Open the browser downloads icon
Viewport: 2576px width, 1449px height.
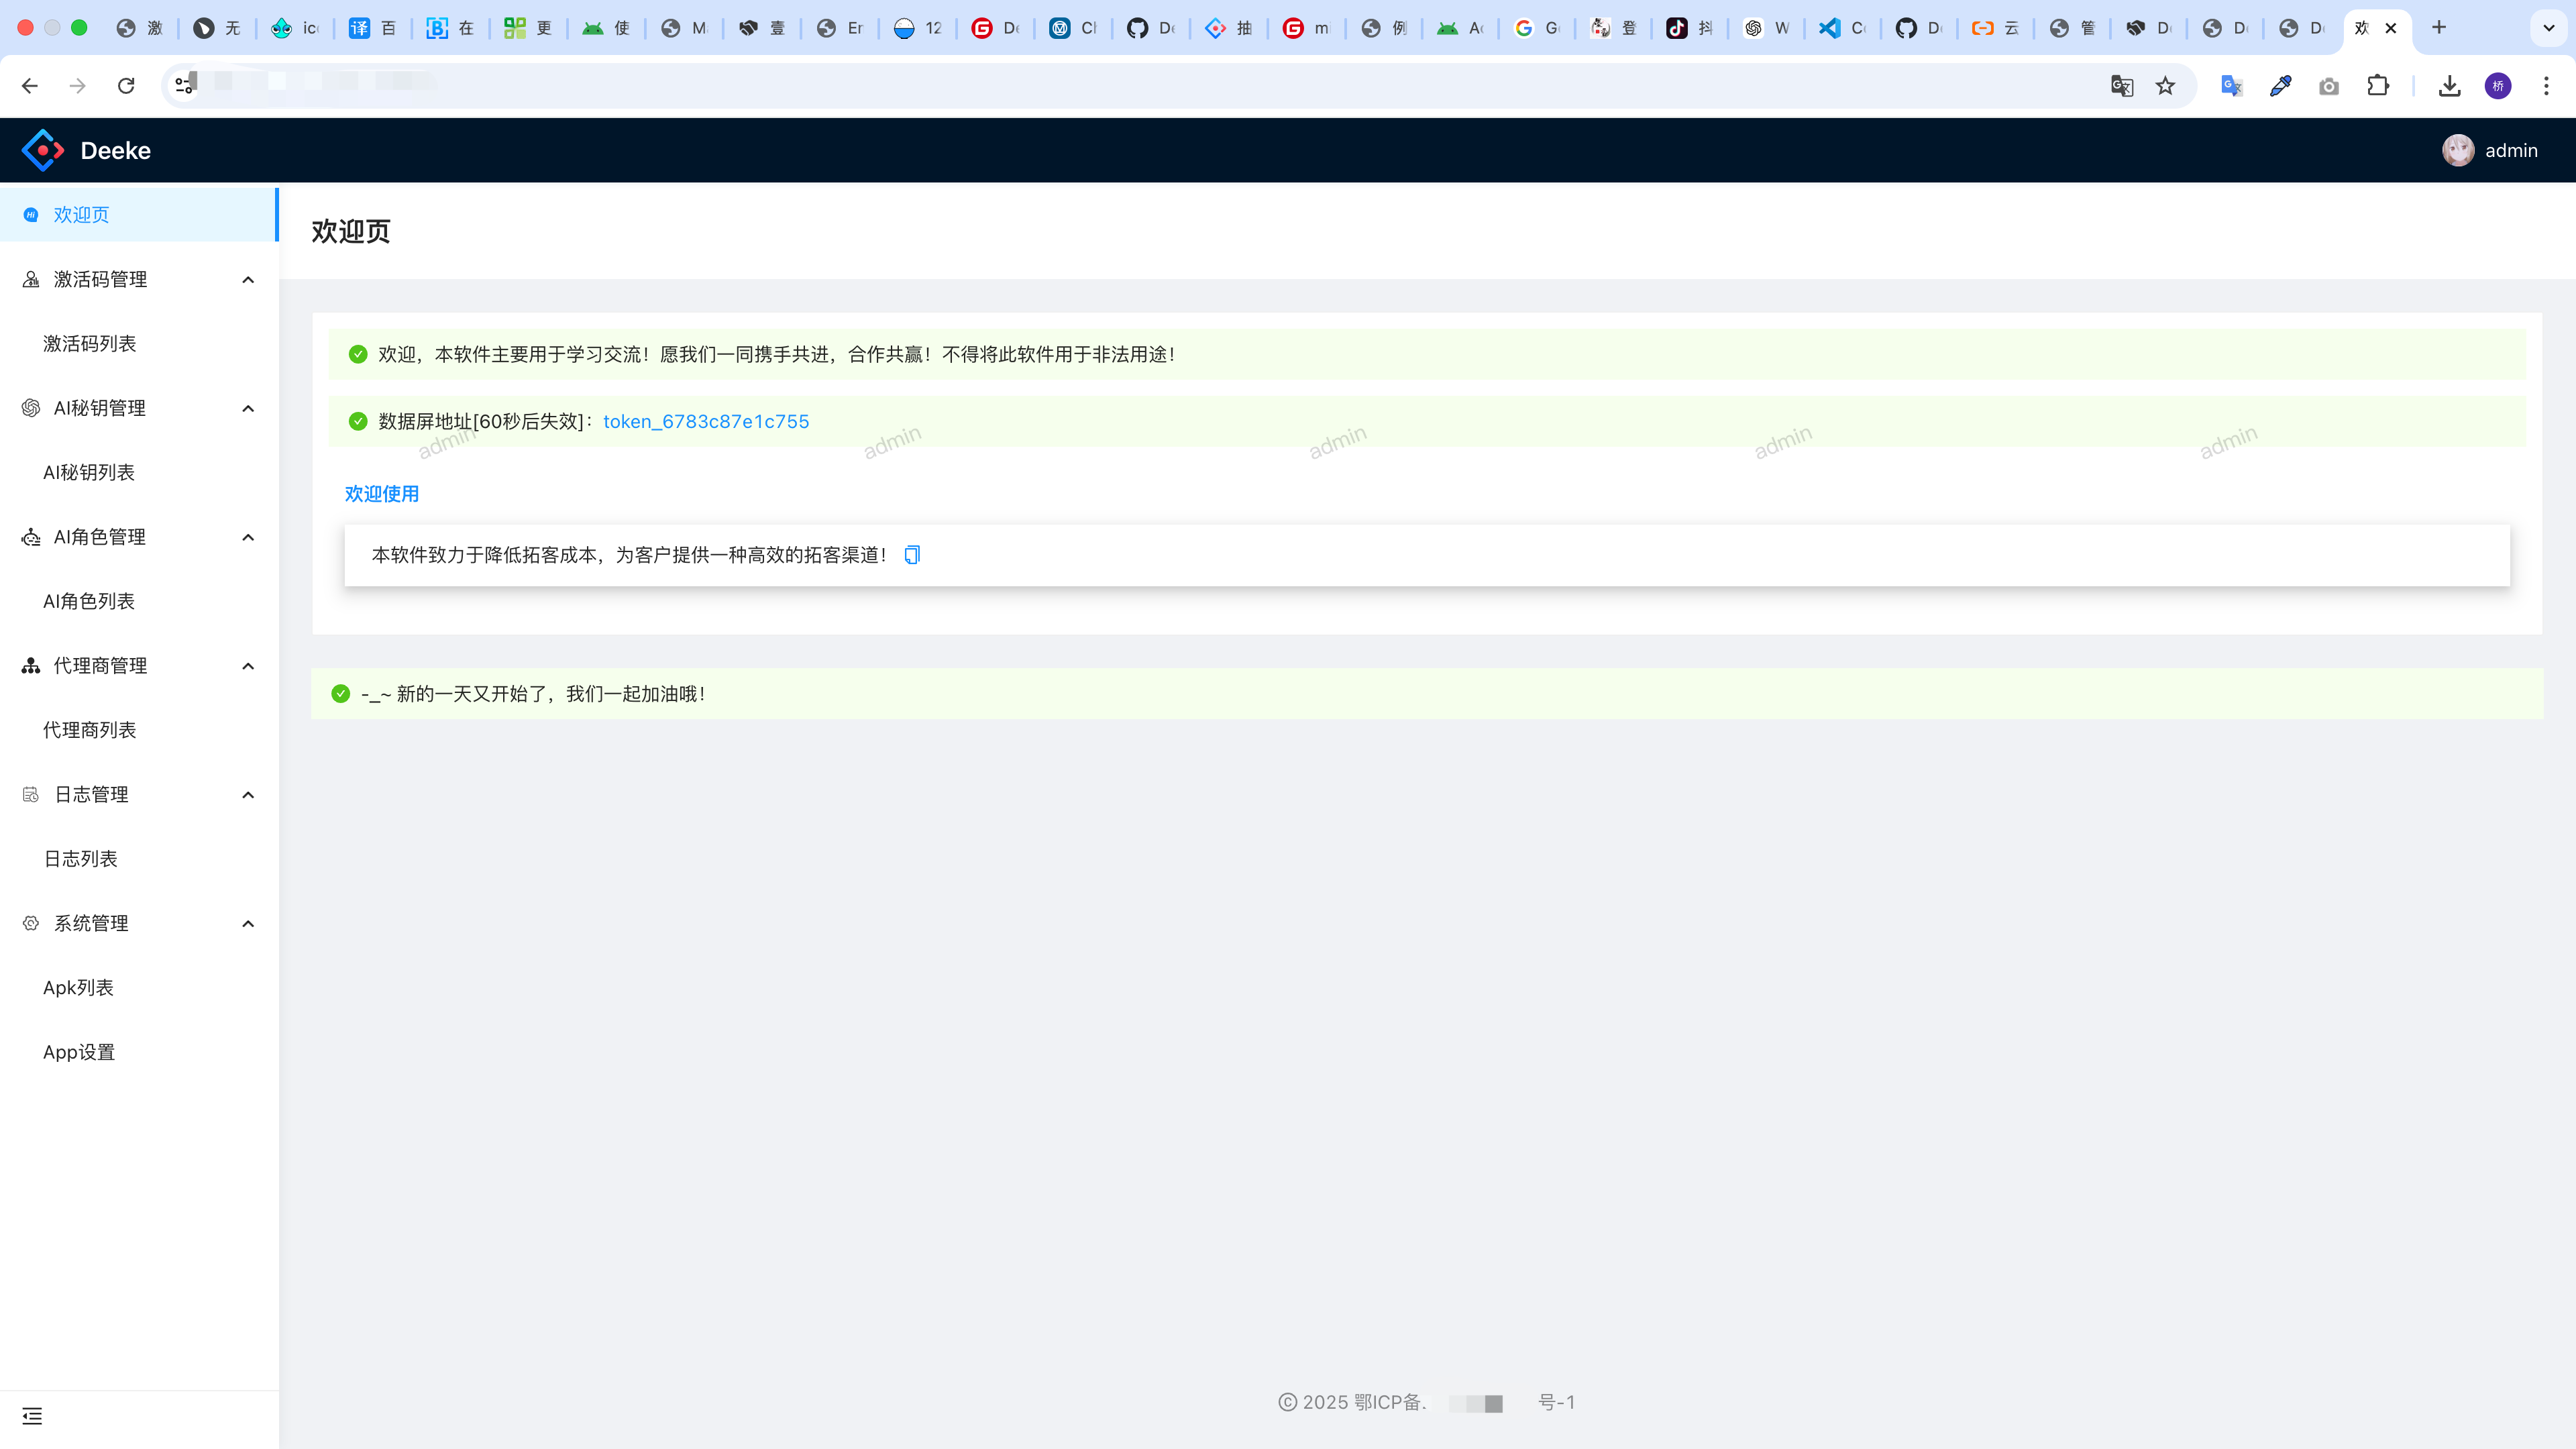click(2449, 86)
